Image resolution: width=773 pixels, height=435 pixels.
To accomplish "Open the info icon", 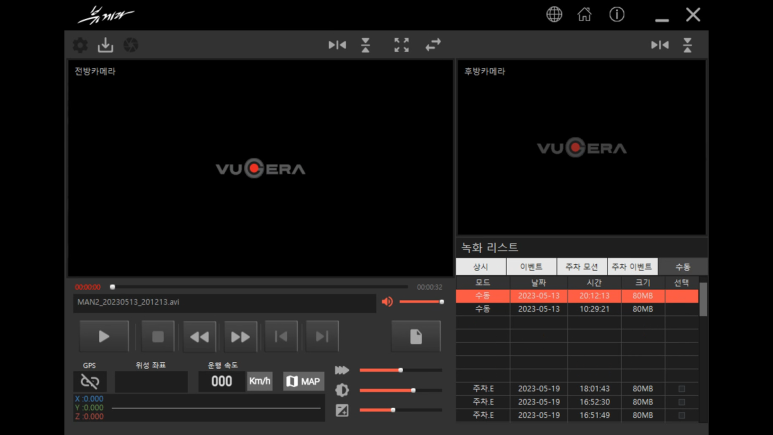I will tap(617, 14).
